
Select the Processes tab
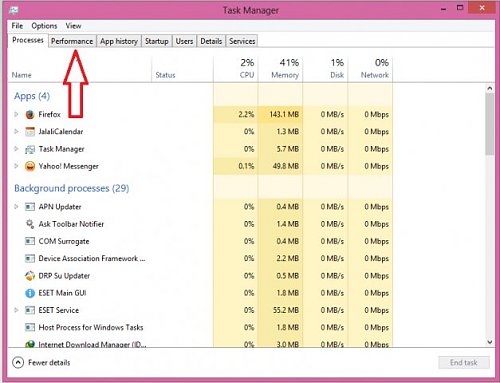click(x=28, y=40)
